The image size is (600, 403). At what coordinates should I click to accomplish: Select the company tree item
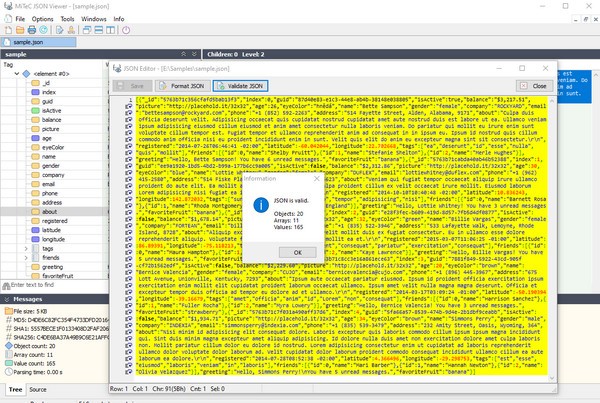[53, 175]
